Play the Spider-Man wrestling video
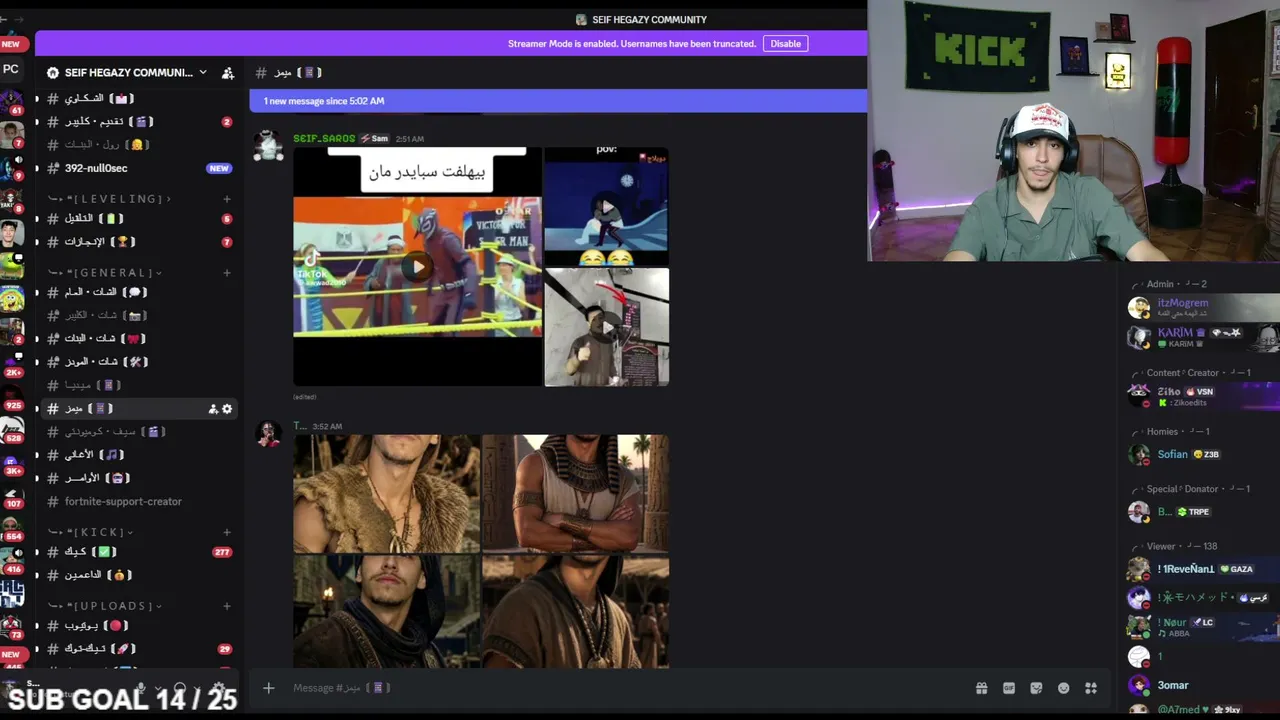 click(417, 266)
